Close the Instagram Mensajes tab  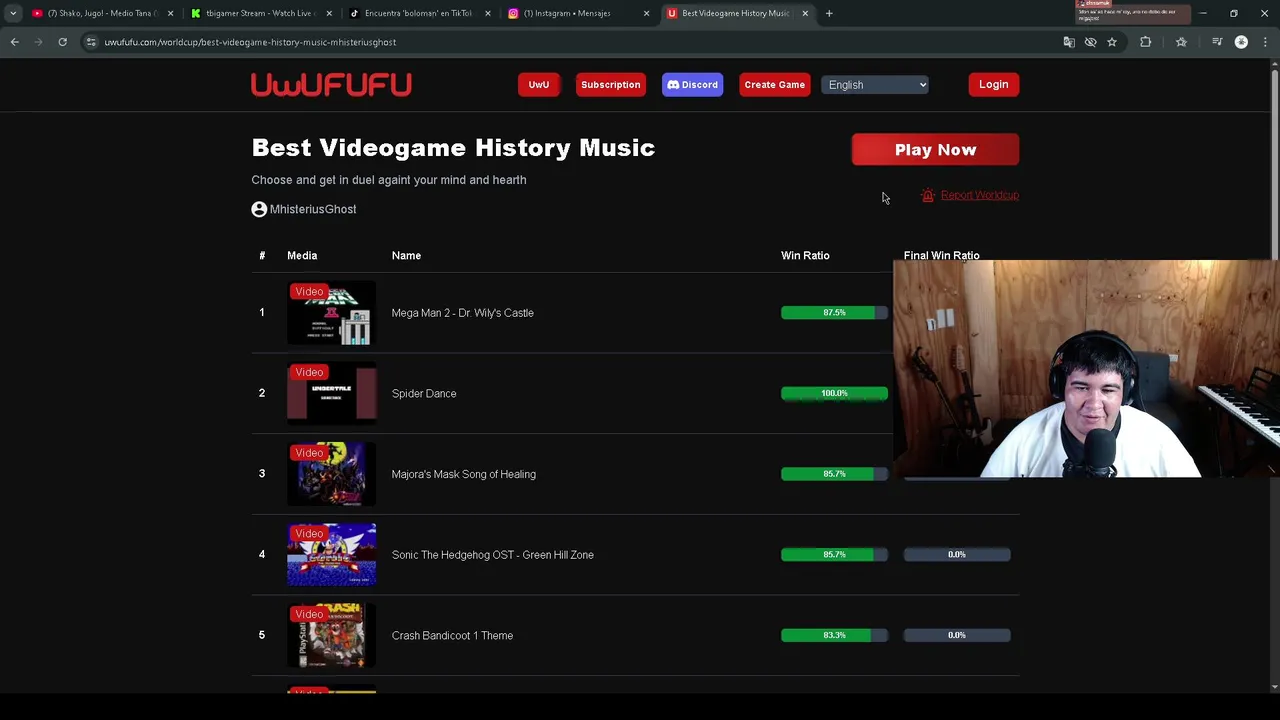tap(646, 13)
